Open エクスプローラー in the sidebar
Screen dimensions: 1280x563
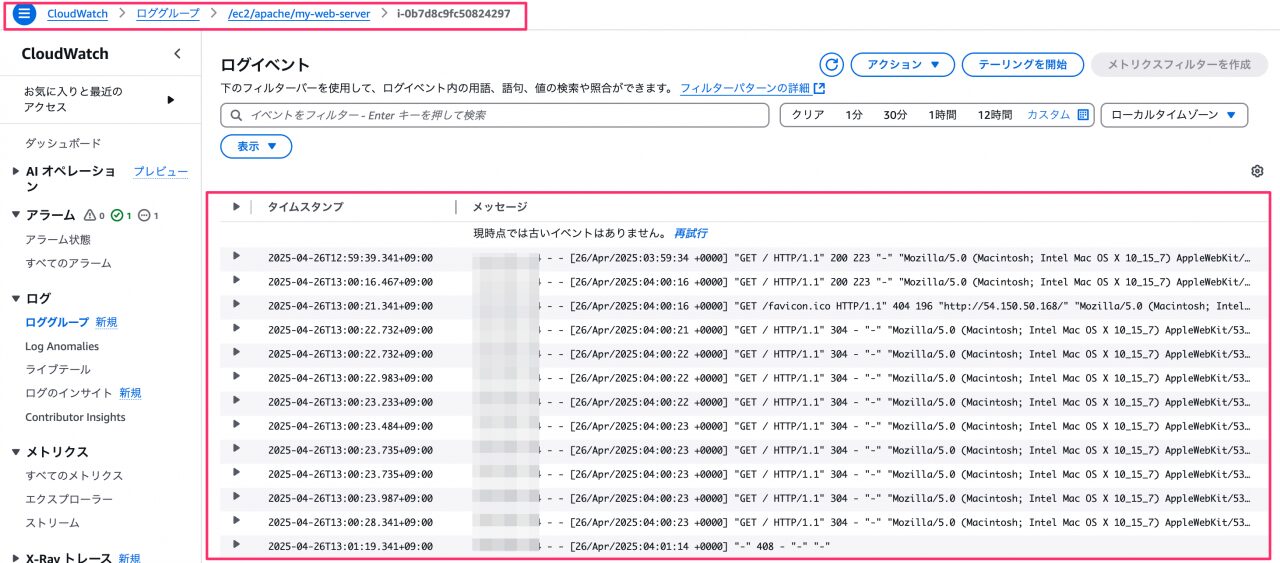tap(69, 499)
